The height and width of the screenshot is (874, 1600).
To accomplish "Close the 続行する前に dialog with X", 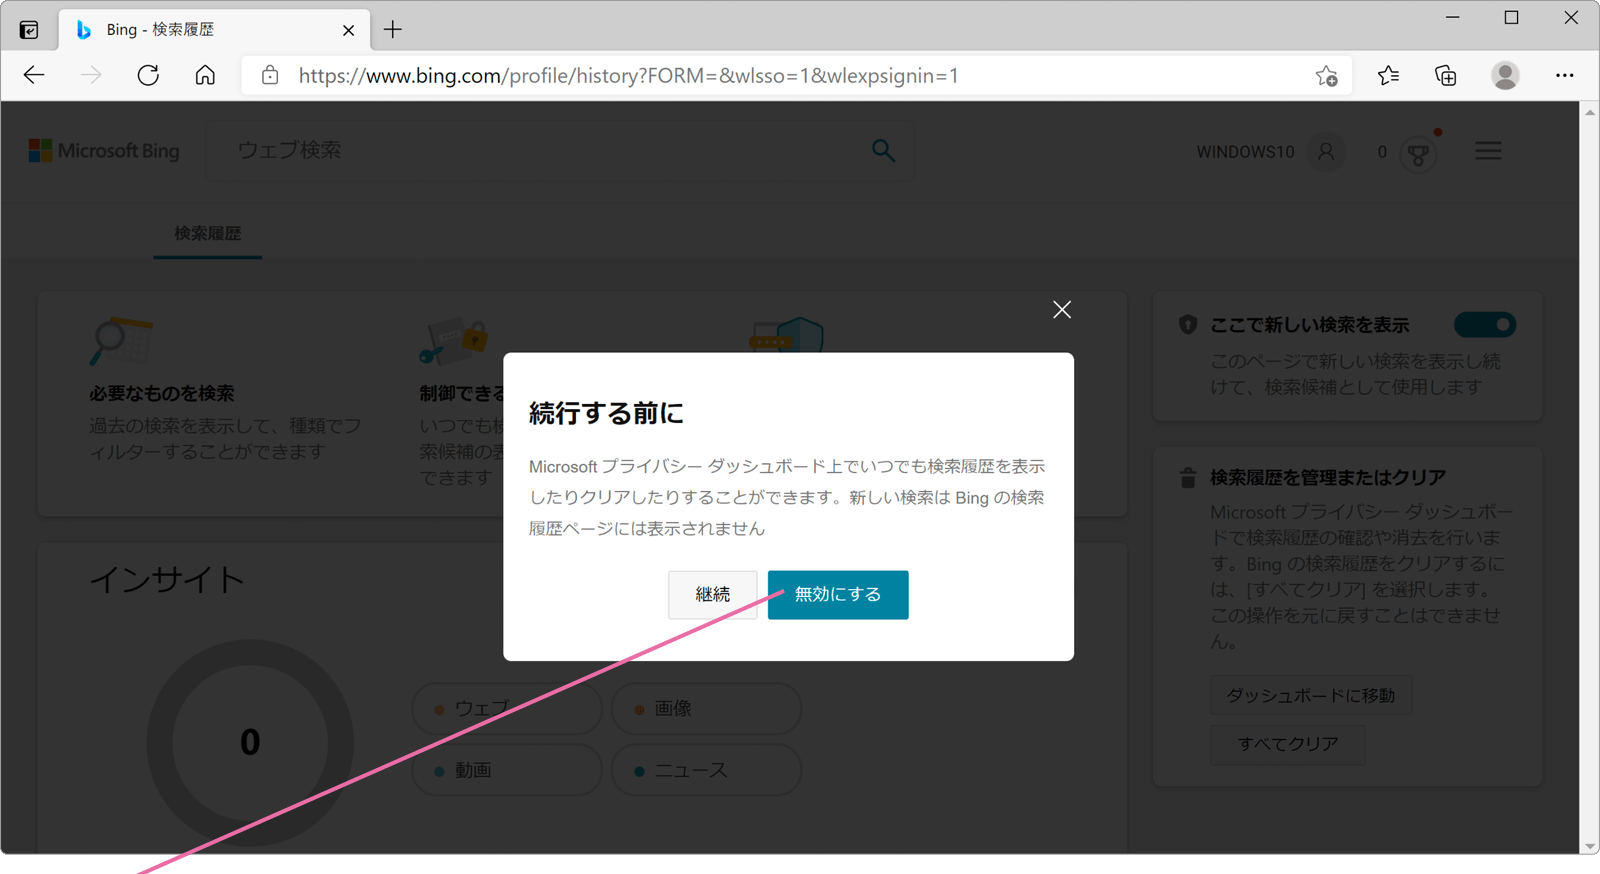I will click(1062, 310).
